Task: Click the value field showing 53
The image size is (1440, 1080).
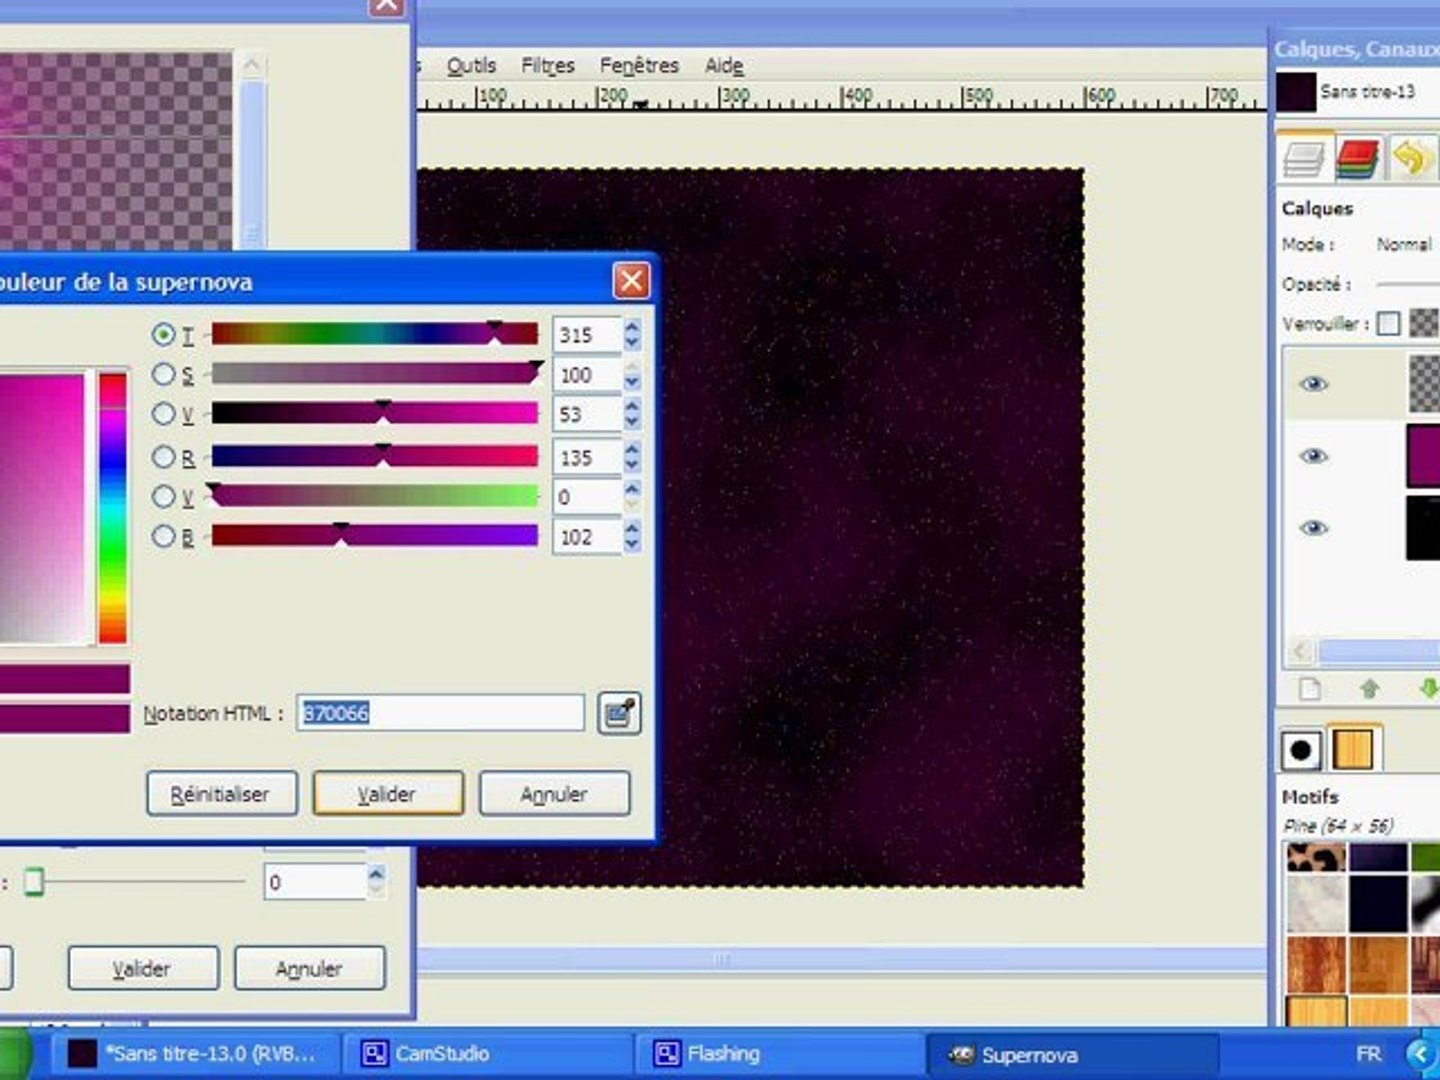Action: (586, 414)
